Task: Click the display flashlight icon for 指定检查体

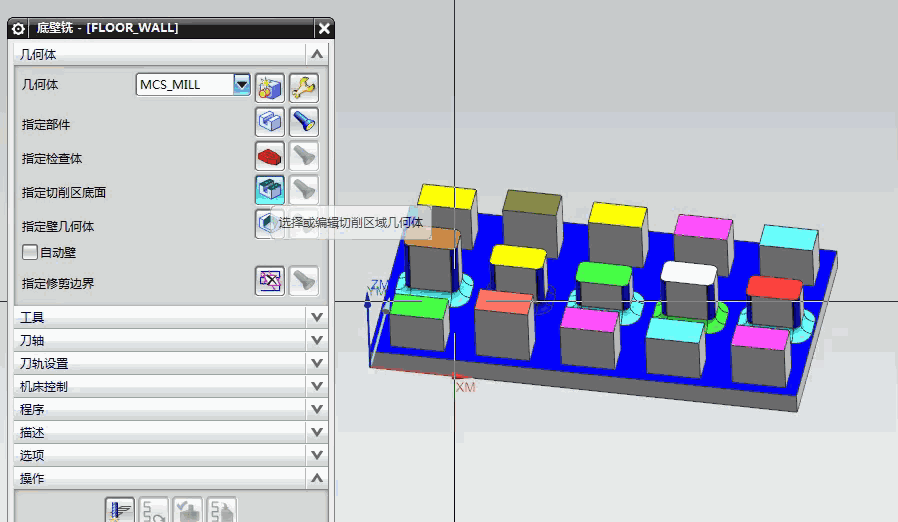Action: click(304, 156)
